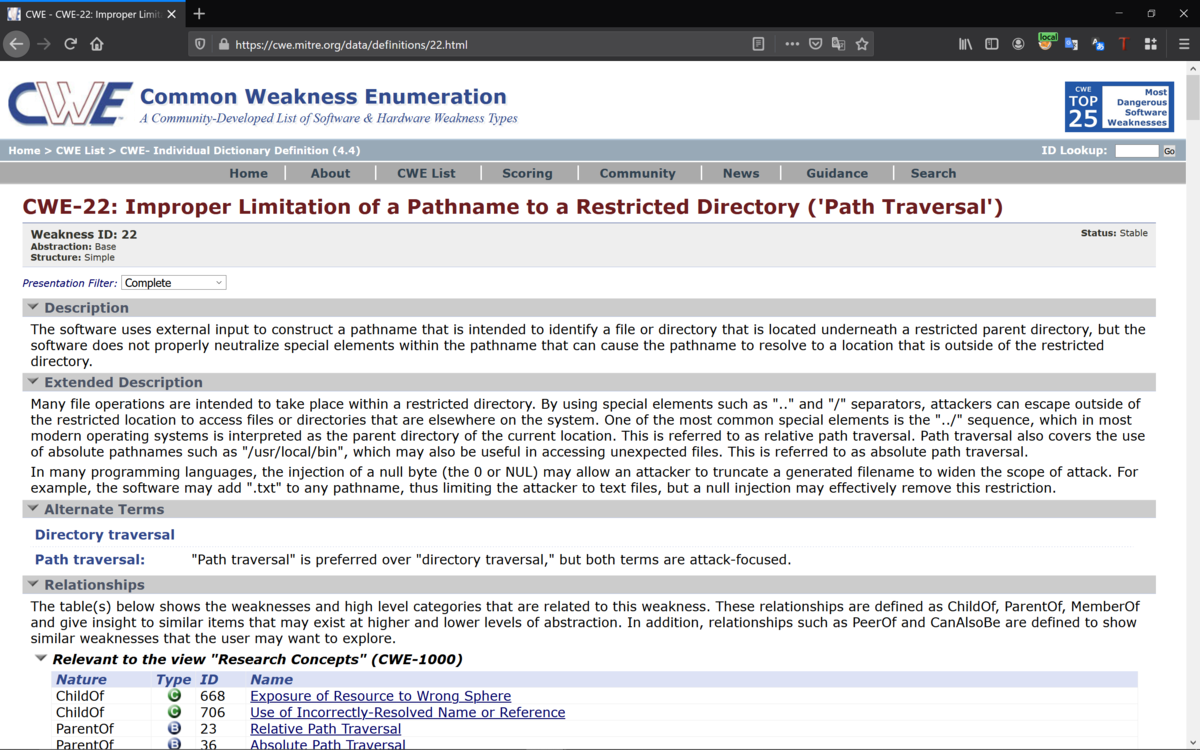The width and height of the screenshot is (1200, 750).
Task: Open the Relative Path Traversal link
Action: tap(325, 729)
